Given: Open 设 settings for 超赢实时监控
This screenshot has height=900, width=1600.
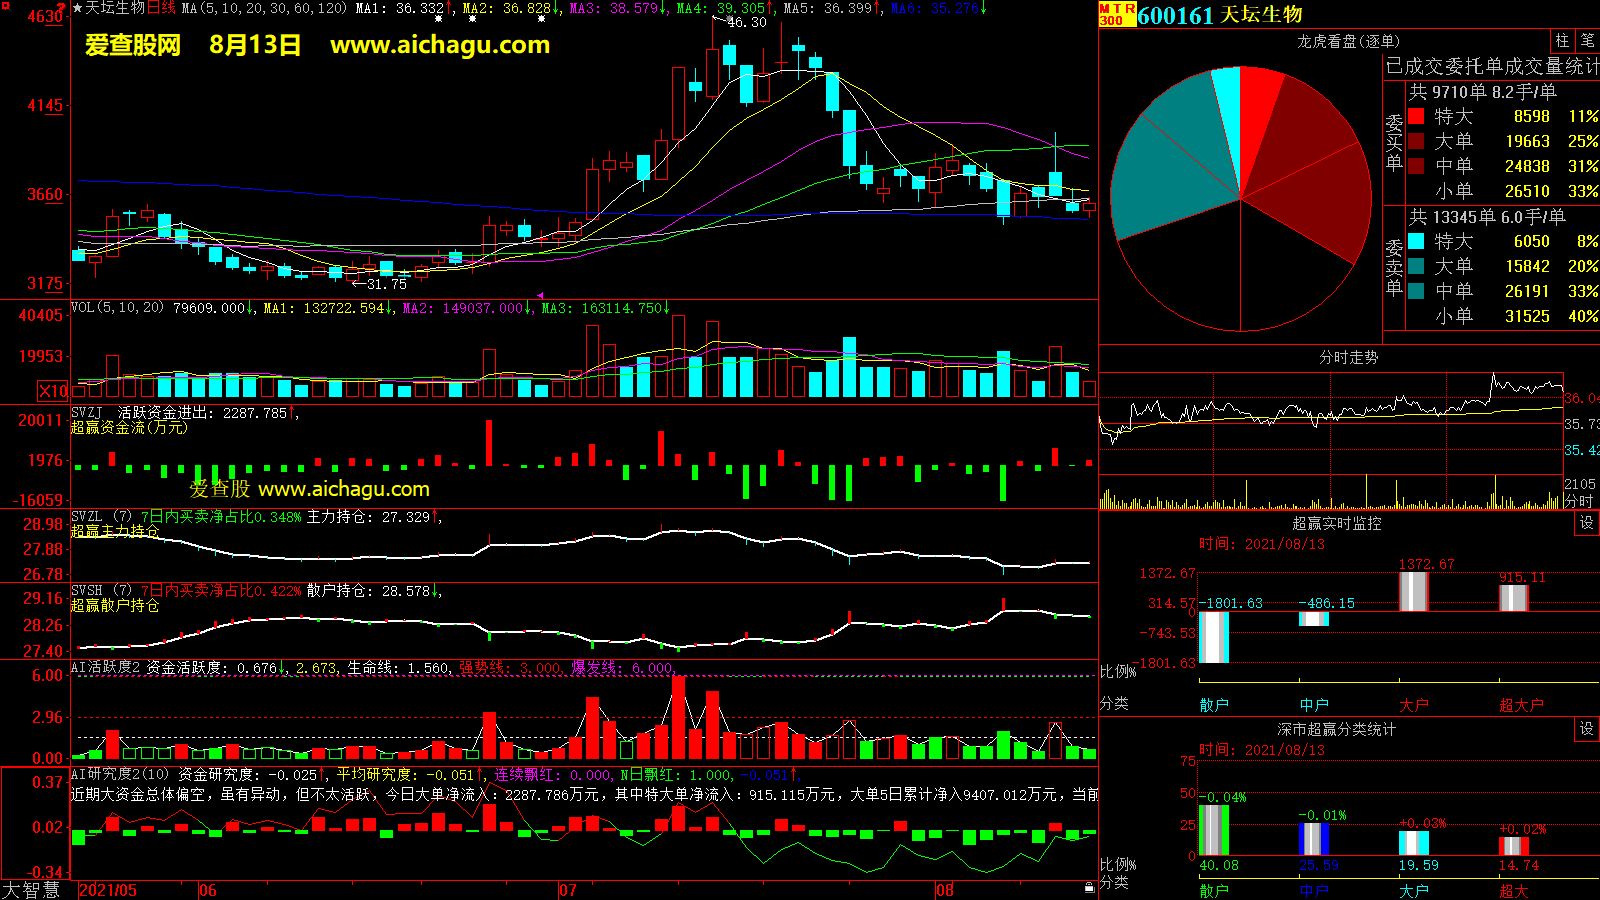Looking at the screenshot, I should coord(1586,523).
